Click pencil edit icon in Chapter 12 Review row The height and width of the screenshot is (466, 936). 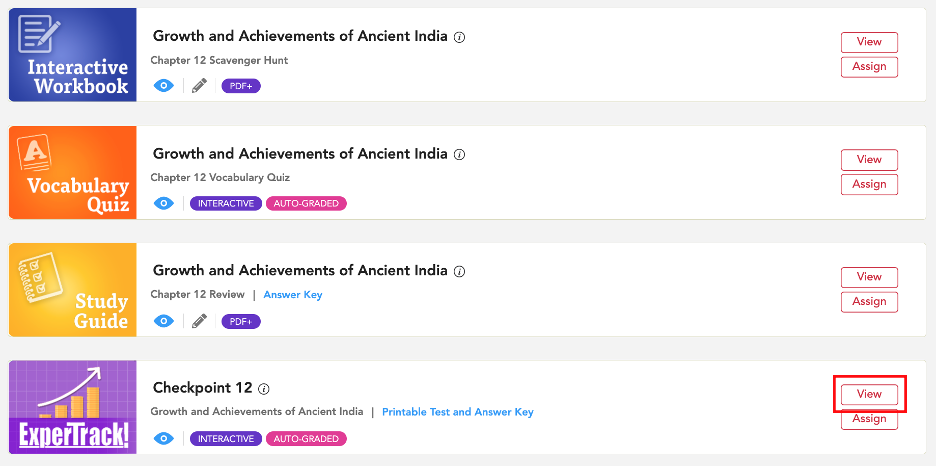tap(199, 322)
